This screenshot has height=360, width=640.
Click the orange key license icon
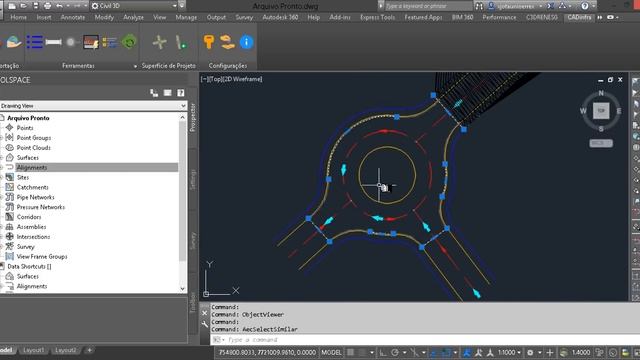pos(209,42)
